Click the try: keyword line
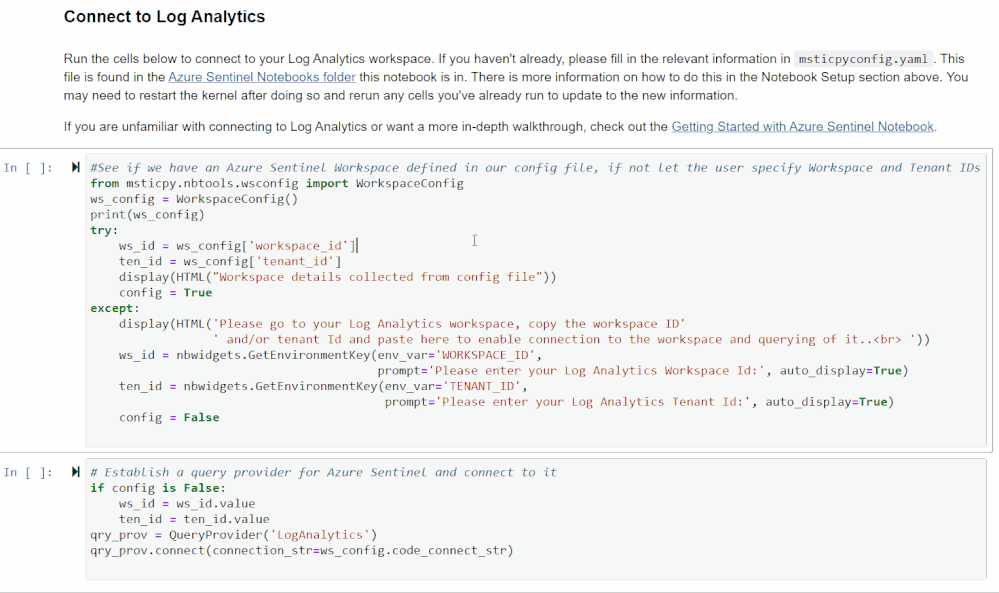999x593 pixels. (x=104, y=230)
